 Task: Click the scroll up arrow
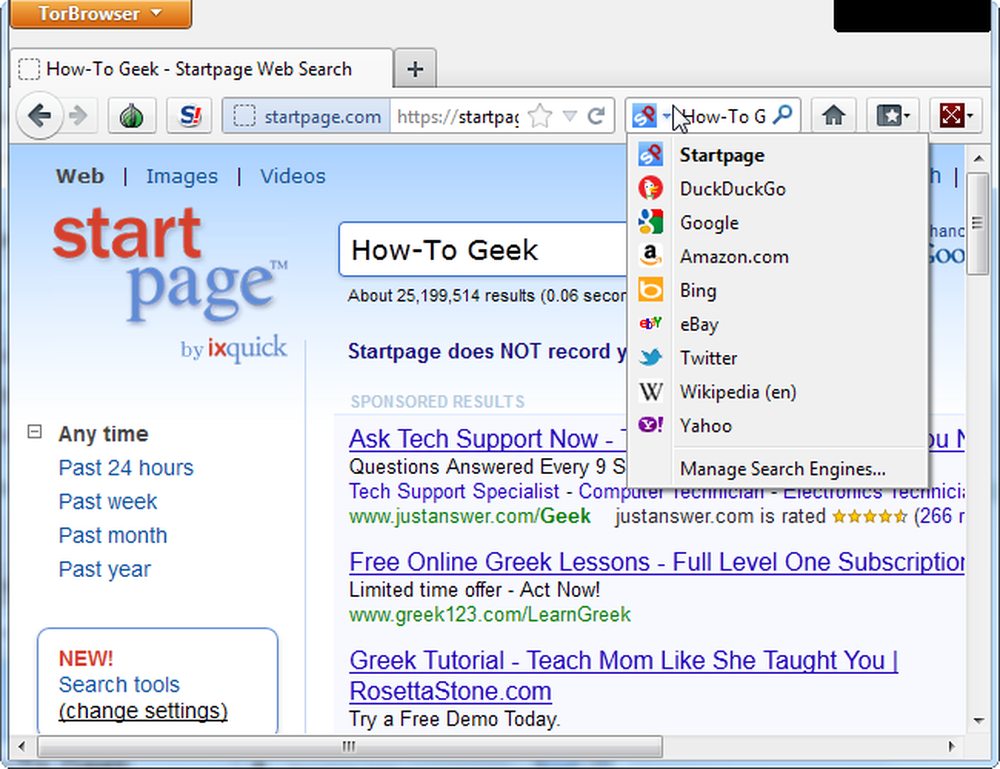pyautogui.click(x=978, y=157)
